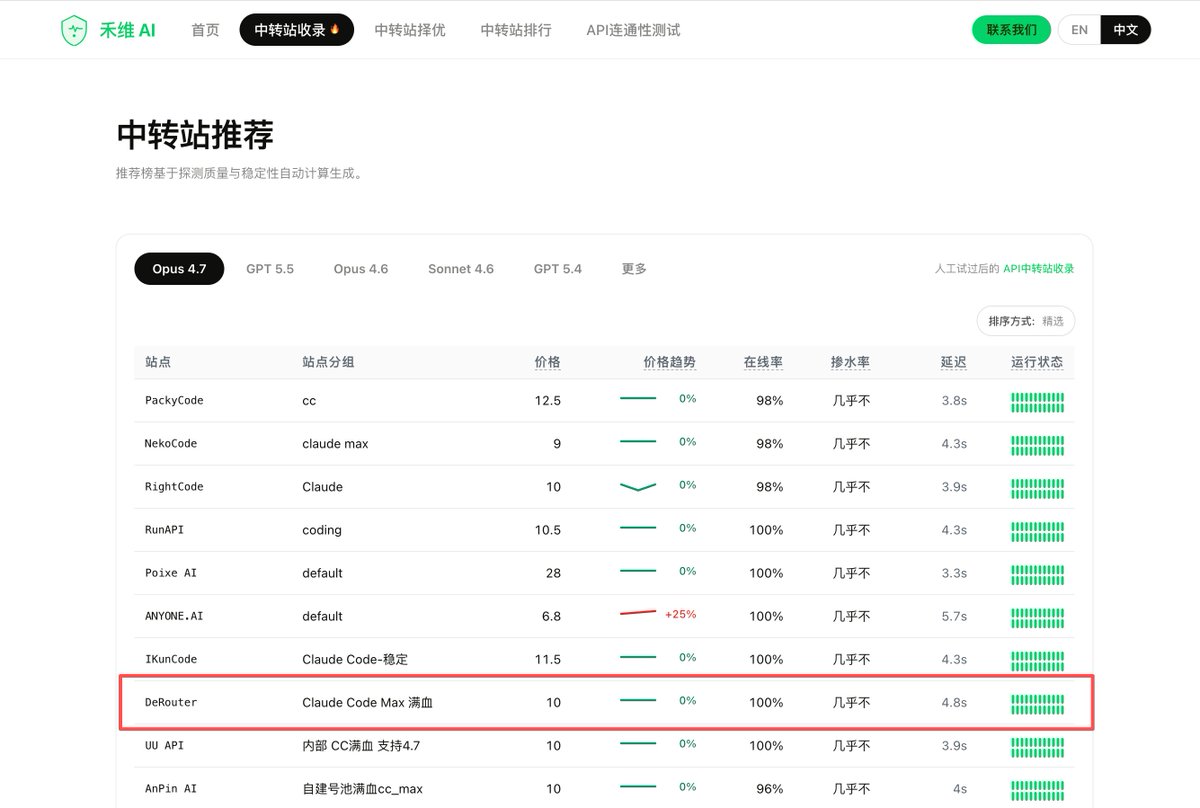The height and width of the screenshot is (808, 1200).
Task: Open the NekoCode site row
Action: click(x=604, y=443)
